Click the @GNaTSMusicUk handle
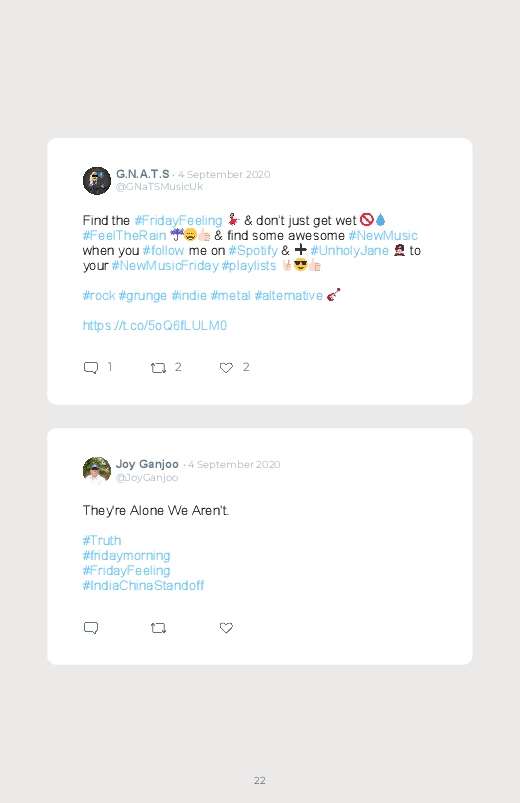The image size is (520, 803). (159, 187)
